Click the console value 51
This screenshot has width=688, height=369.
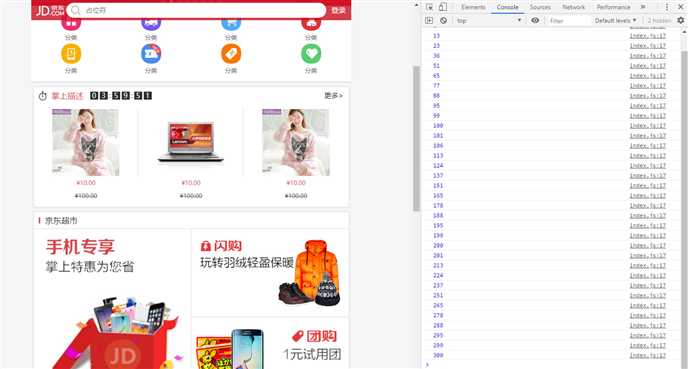pyautogui.click(x=436, y=66)
